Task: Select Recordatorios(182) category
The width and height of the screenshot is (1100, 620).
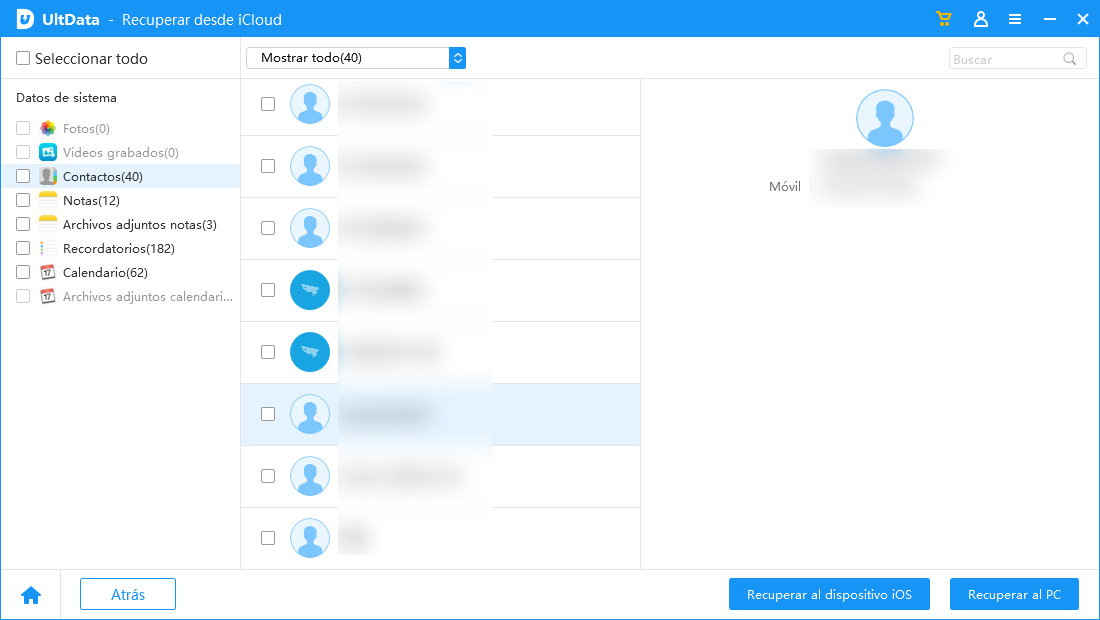Action: 119,248
